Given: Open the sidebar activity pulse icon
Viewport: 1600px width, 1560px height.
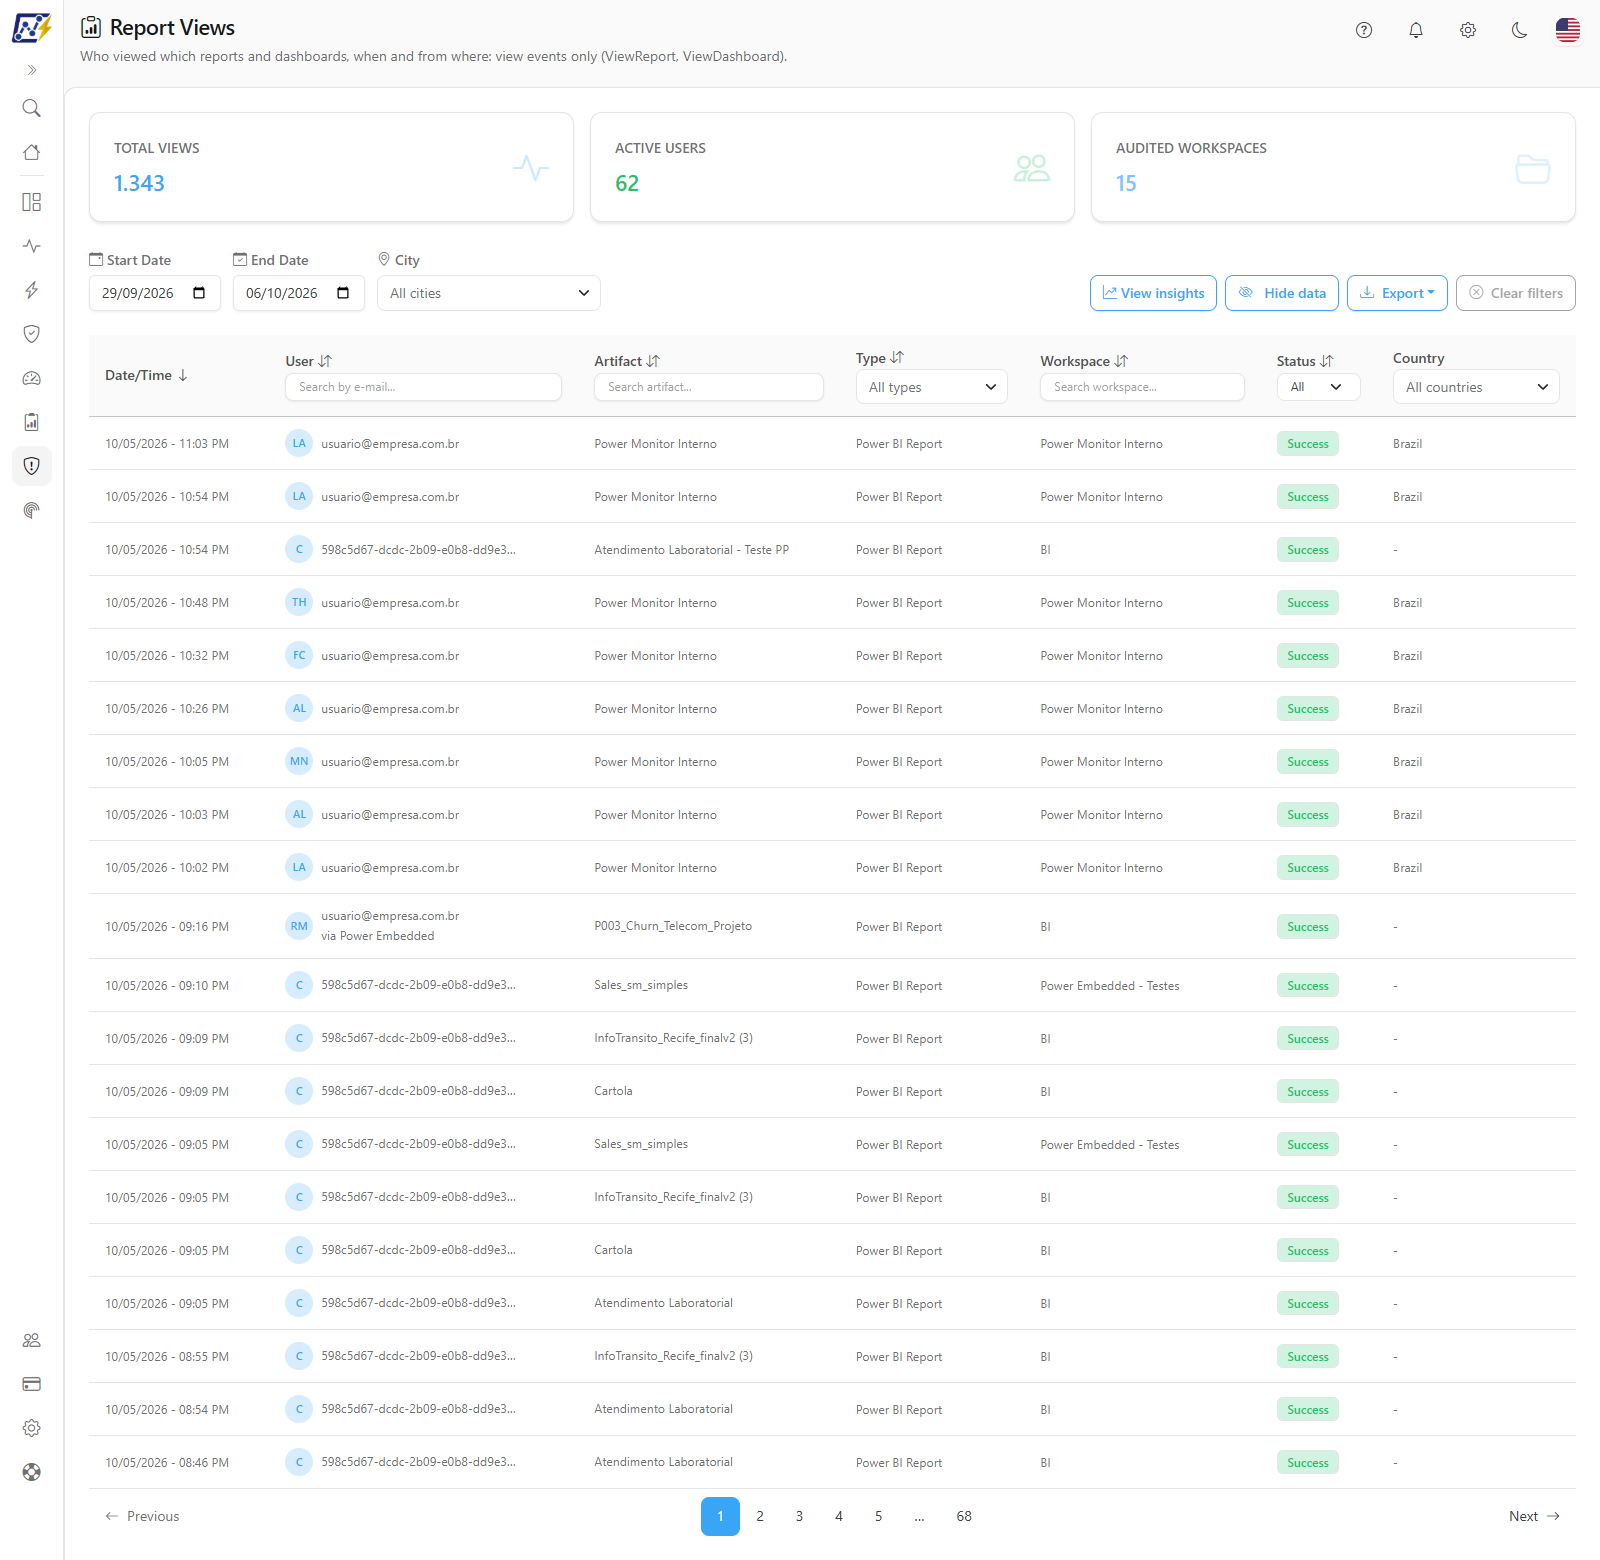Looking at the screenshot, I should [32, 246].
